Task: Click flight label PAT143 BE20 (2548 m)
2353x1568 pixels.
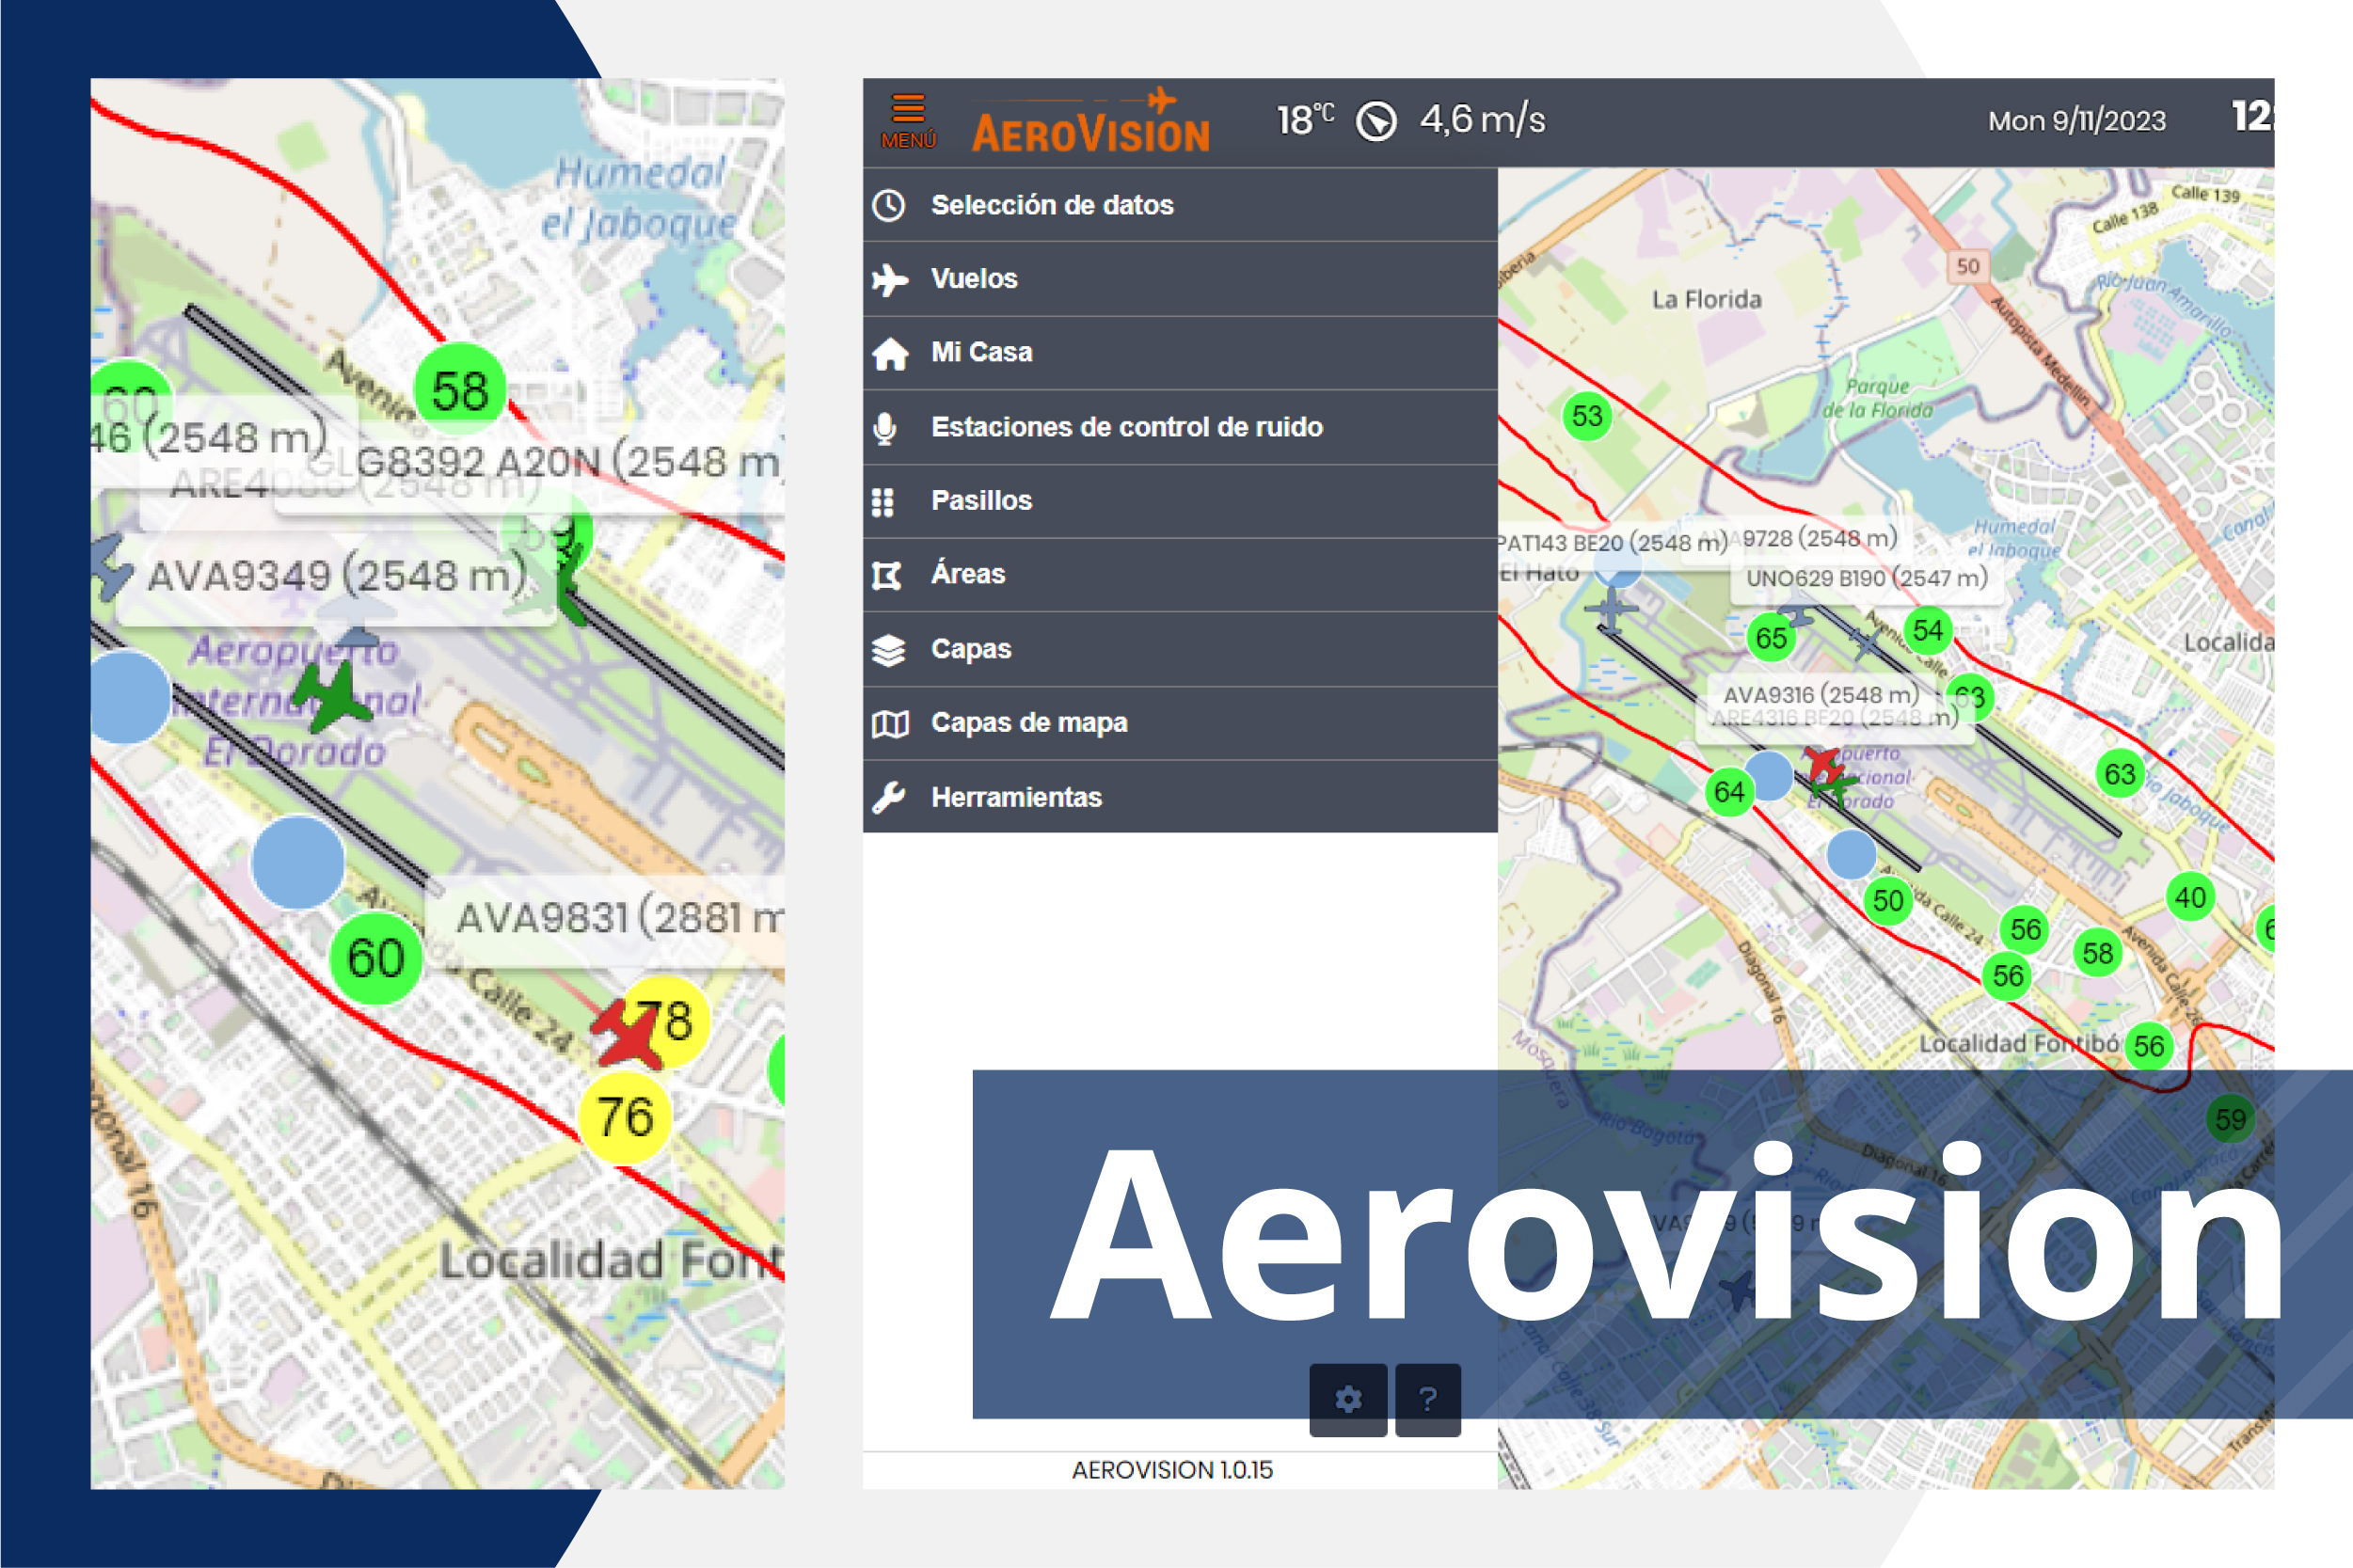Action: point(1612,543)
